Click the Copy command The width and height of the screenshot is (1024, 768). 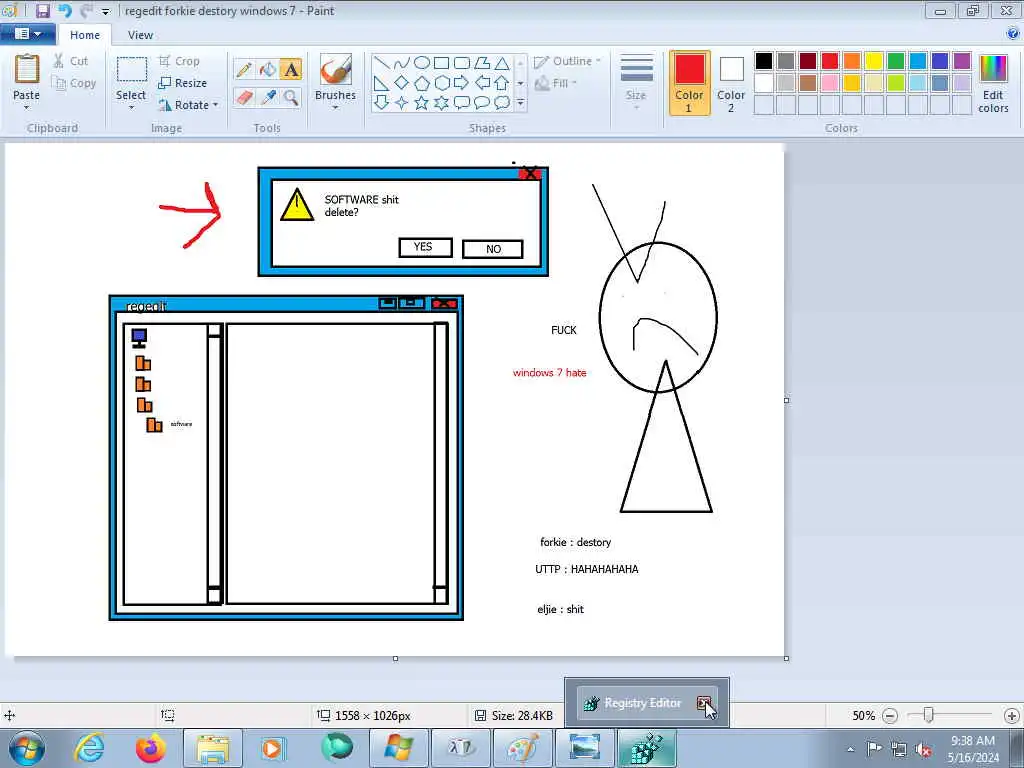tap(74, 83)
